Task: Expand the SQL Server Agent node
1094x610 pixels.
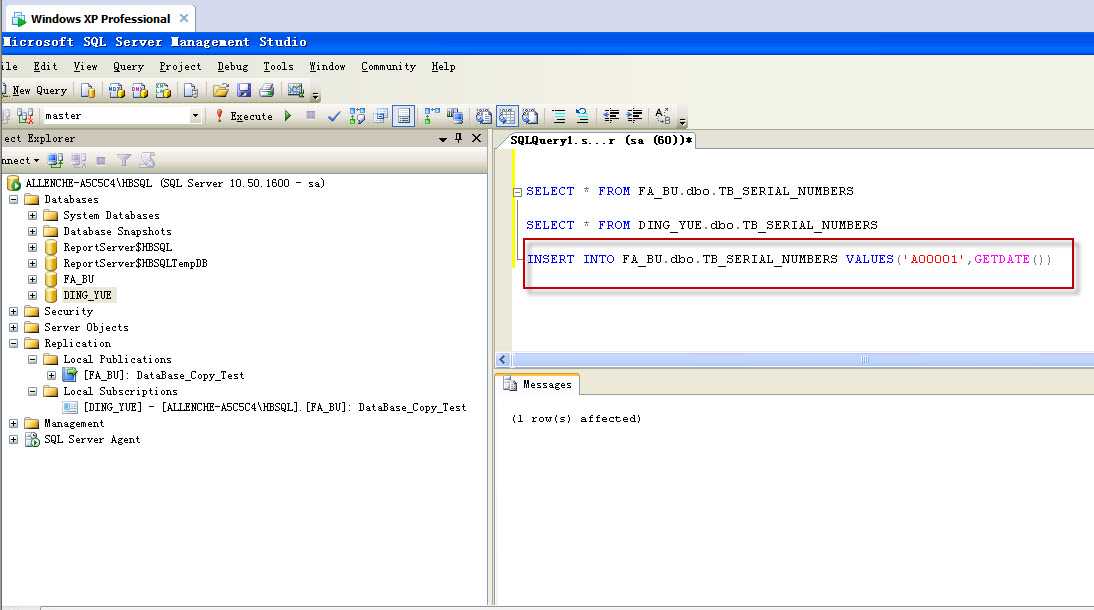Action: [13, 440]
